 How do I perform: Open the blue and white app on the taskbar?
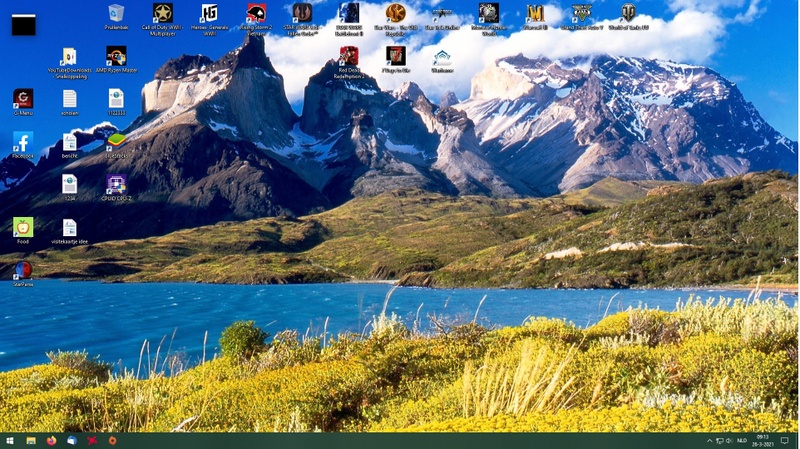(x=72, y=440)
